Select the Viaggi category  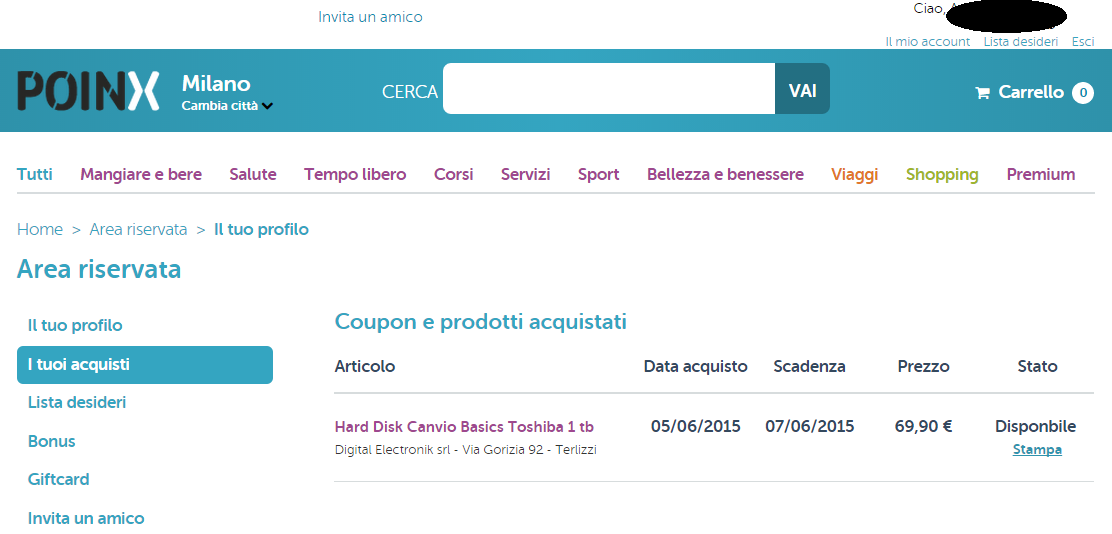(854, 174)
